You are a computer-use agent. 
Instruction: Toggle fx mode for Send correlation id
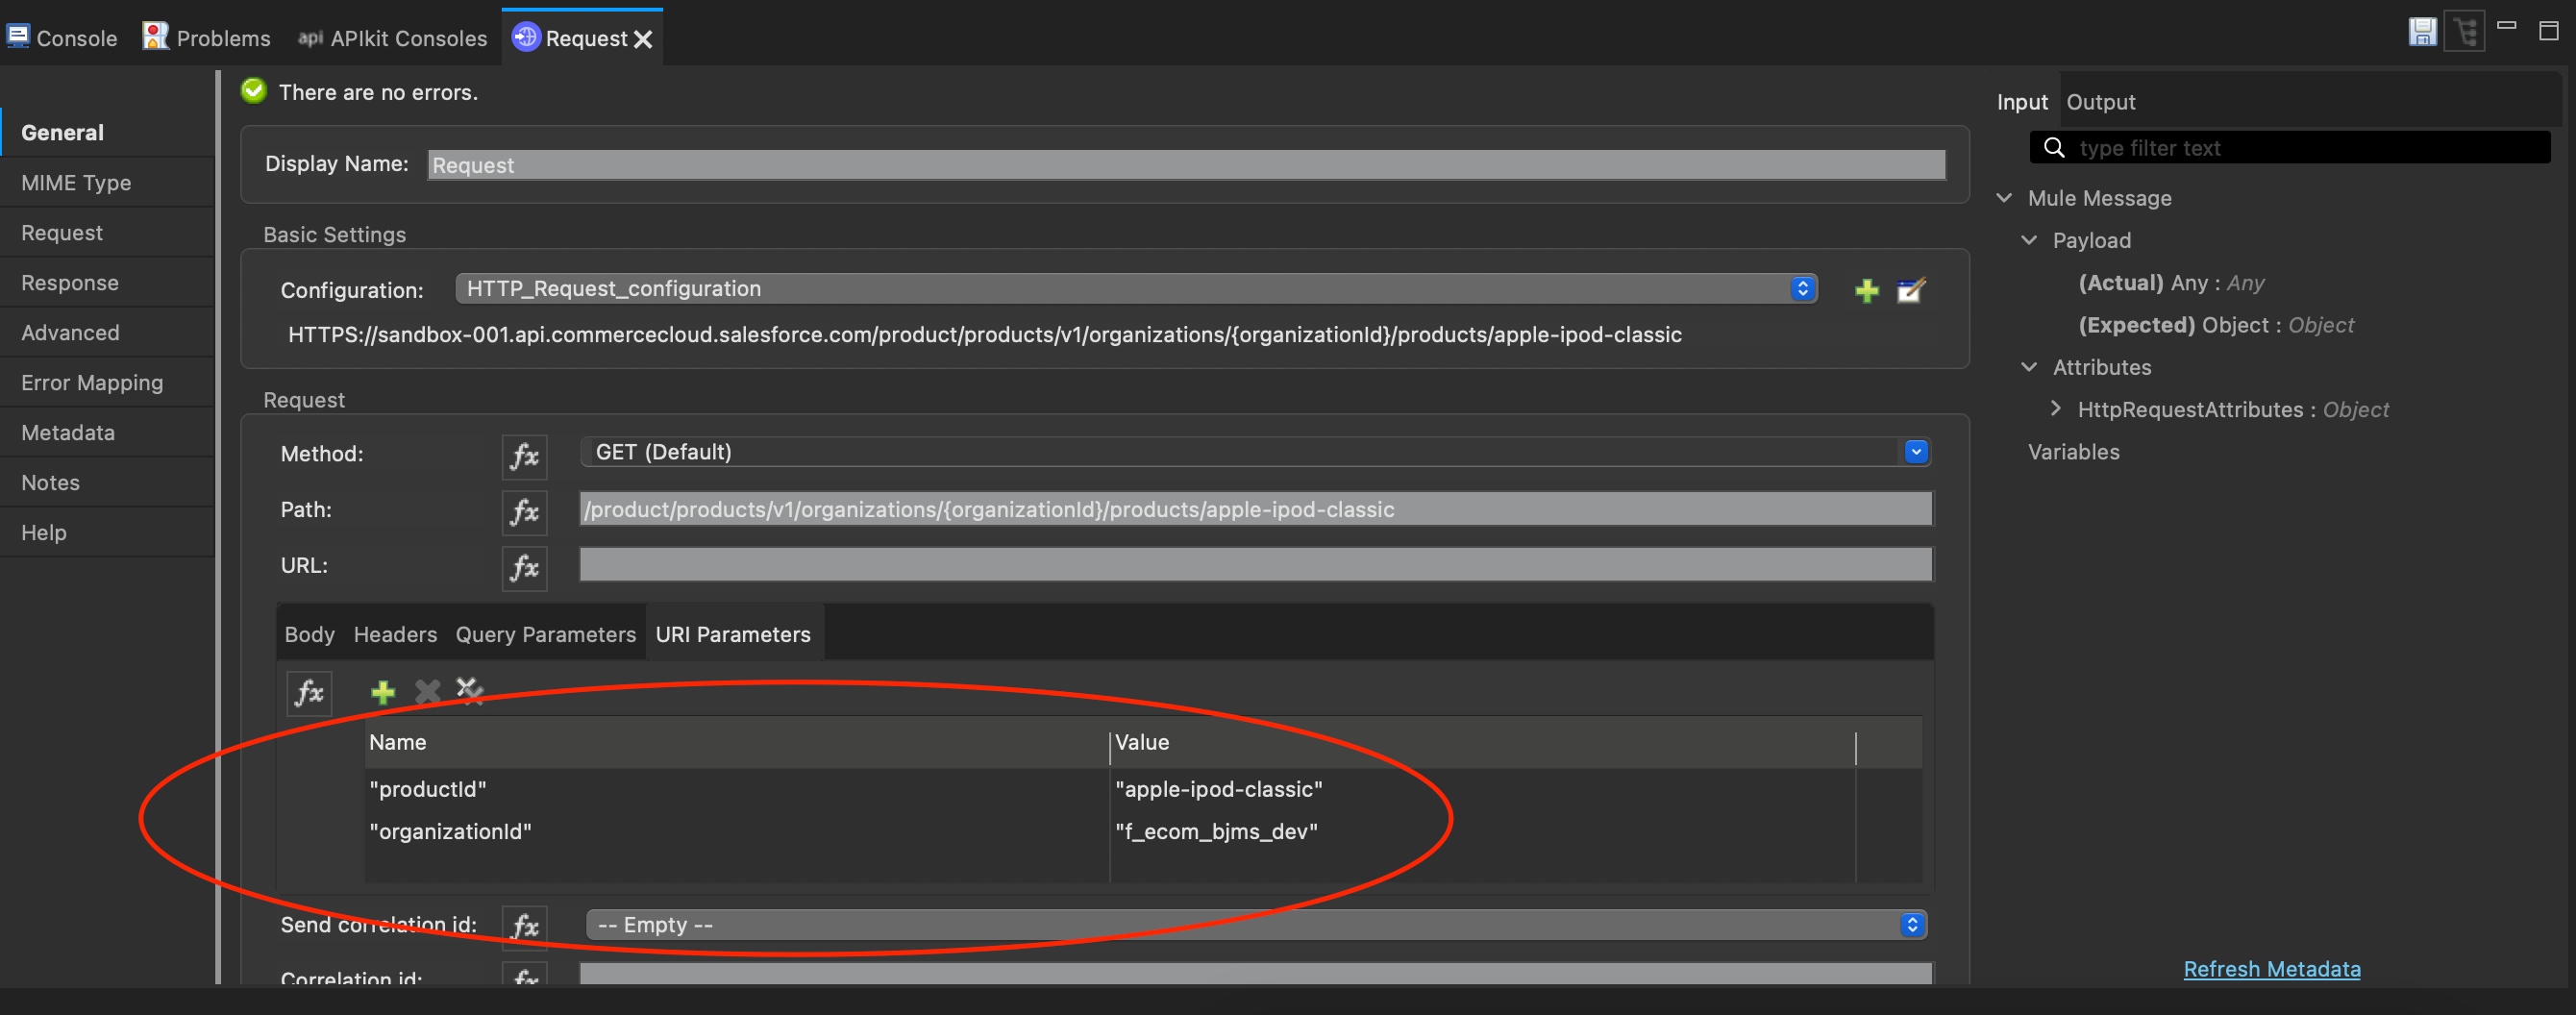(x=524, y=927)
